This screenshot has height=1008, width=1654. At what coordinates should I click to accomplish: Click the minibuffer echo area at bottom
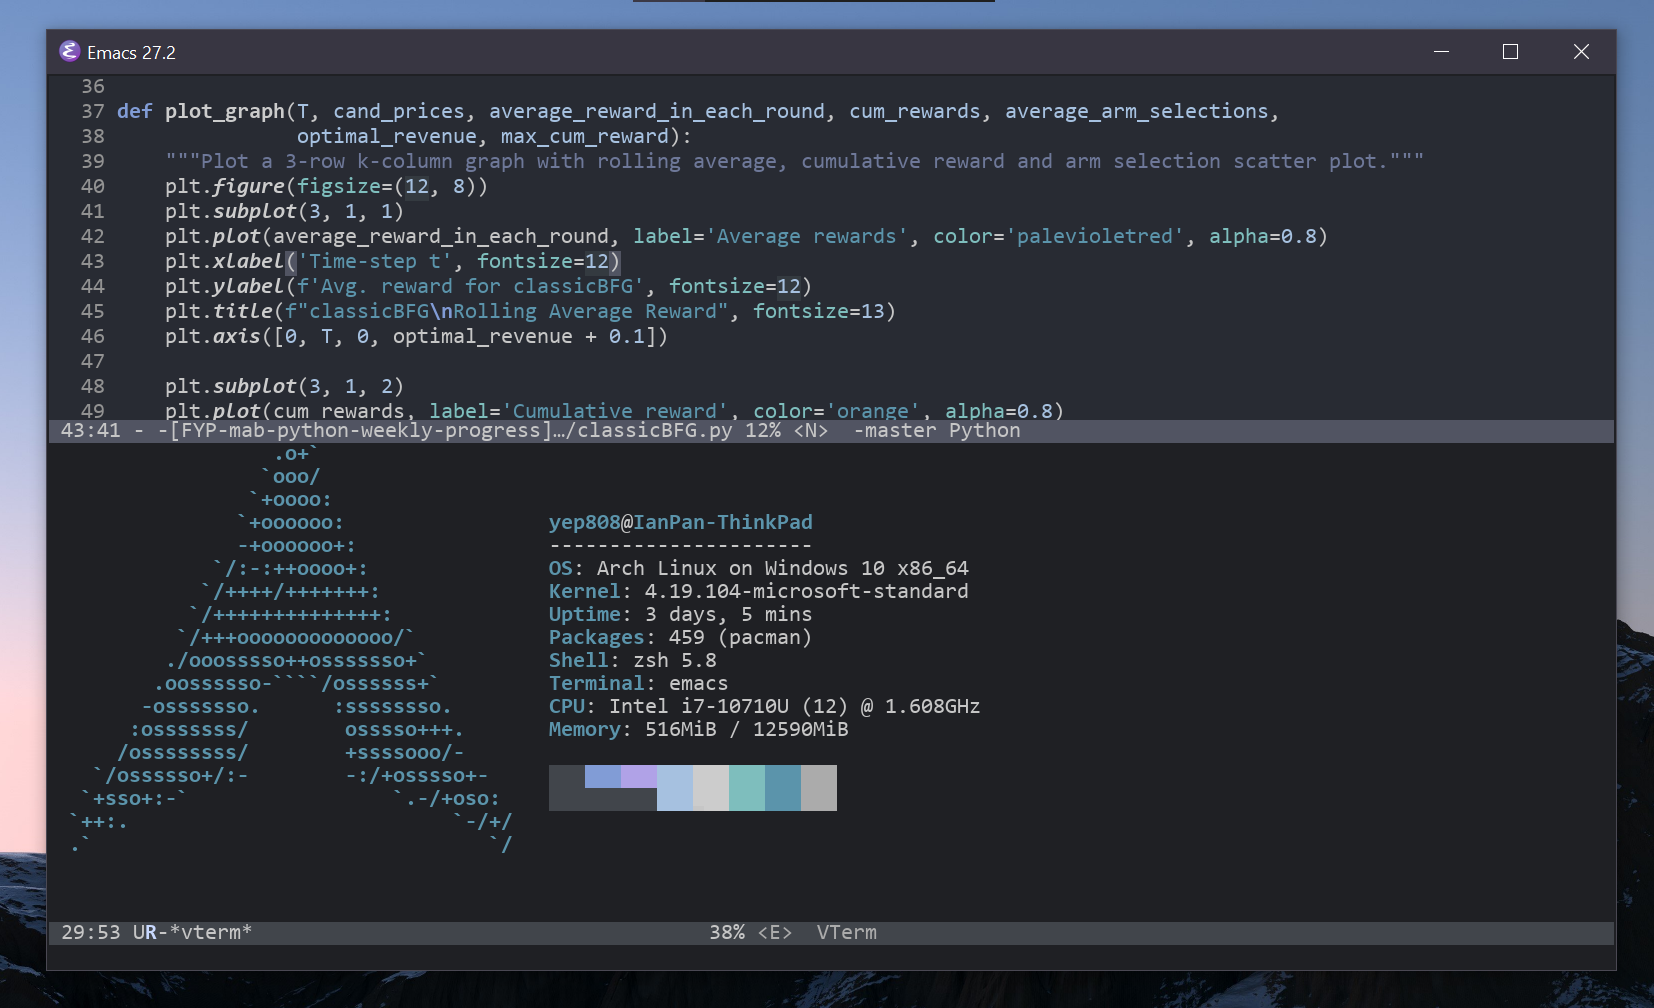pyautogui.click(x=831, y=957)
